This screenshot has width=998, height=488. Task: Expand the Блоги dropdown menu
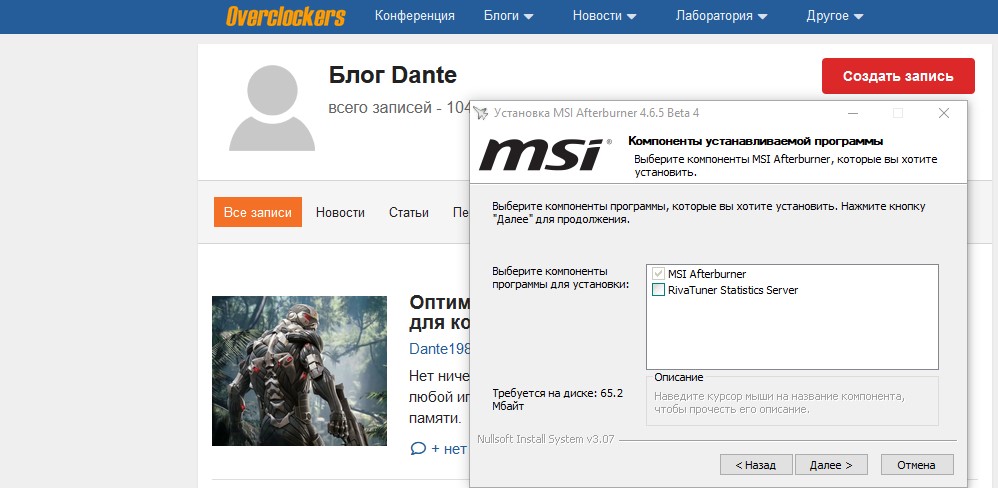[x=508, y=16]
